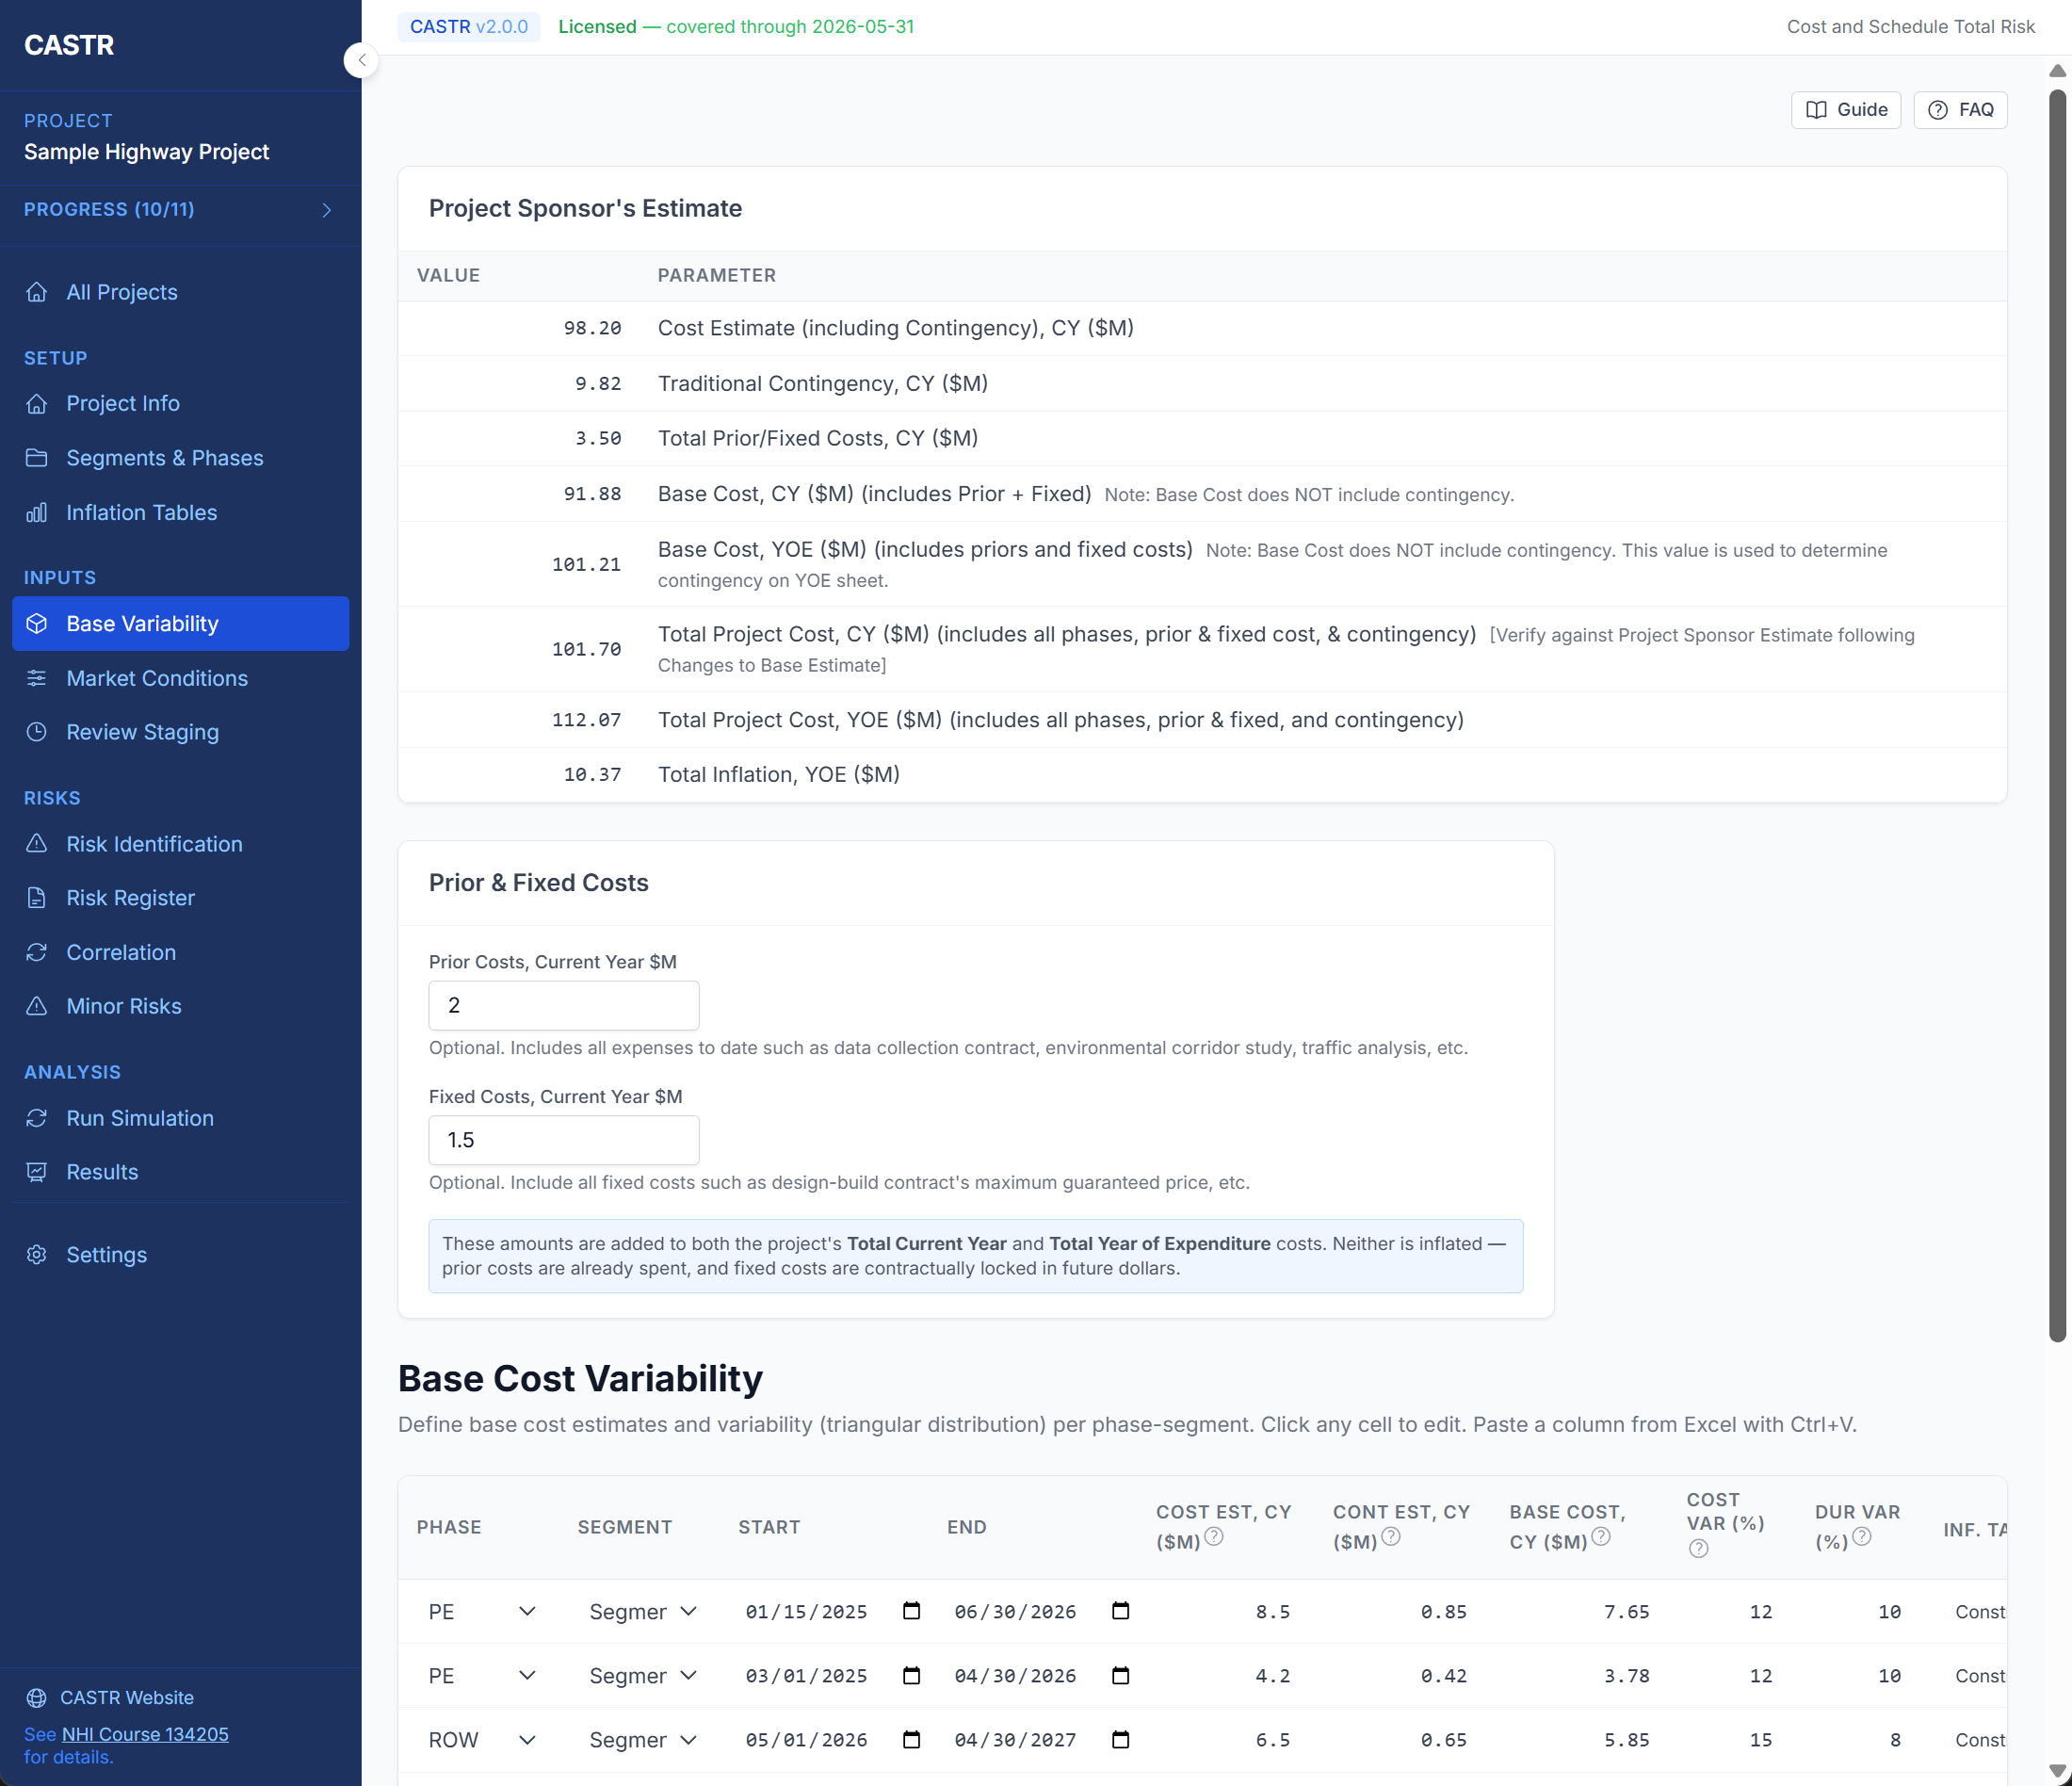The height and width of the screenshot is (1786, 2072).
Task: Open Segments & Phases page
Action: point(180,458)
